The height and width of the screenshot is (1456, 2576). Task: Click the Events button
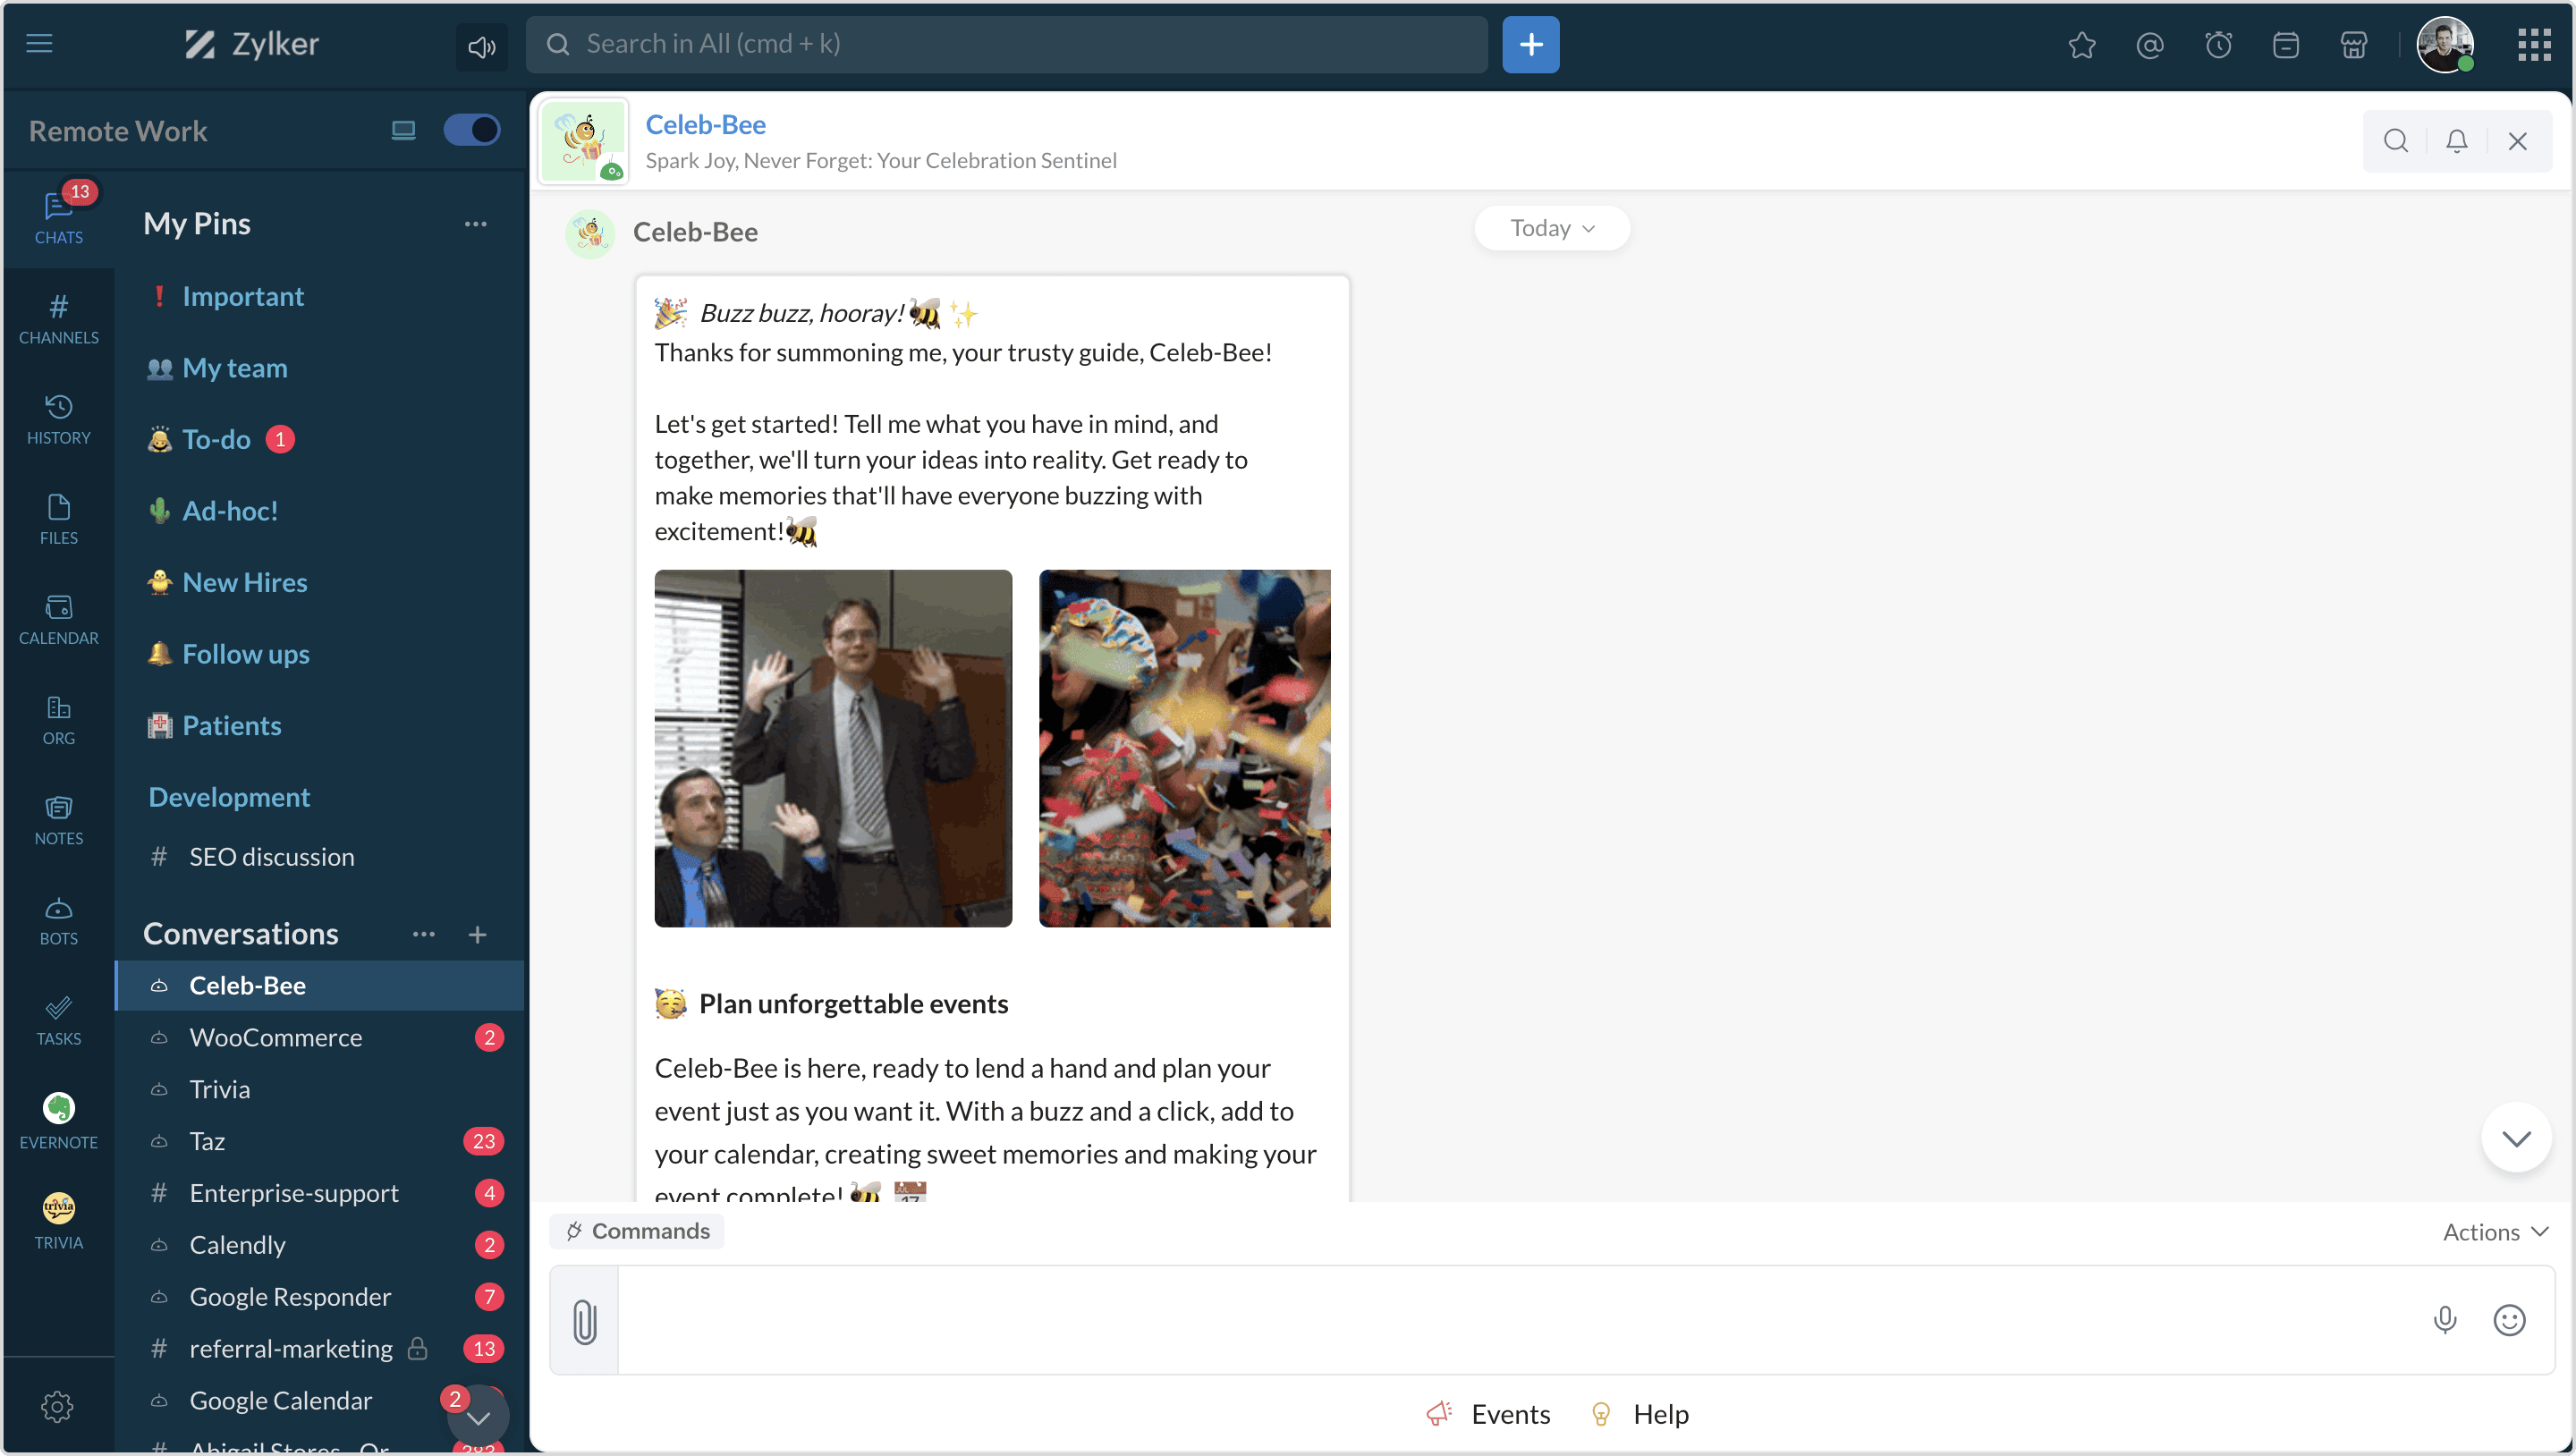[x=1488, y=1414]
